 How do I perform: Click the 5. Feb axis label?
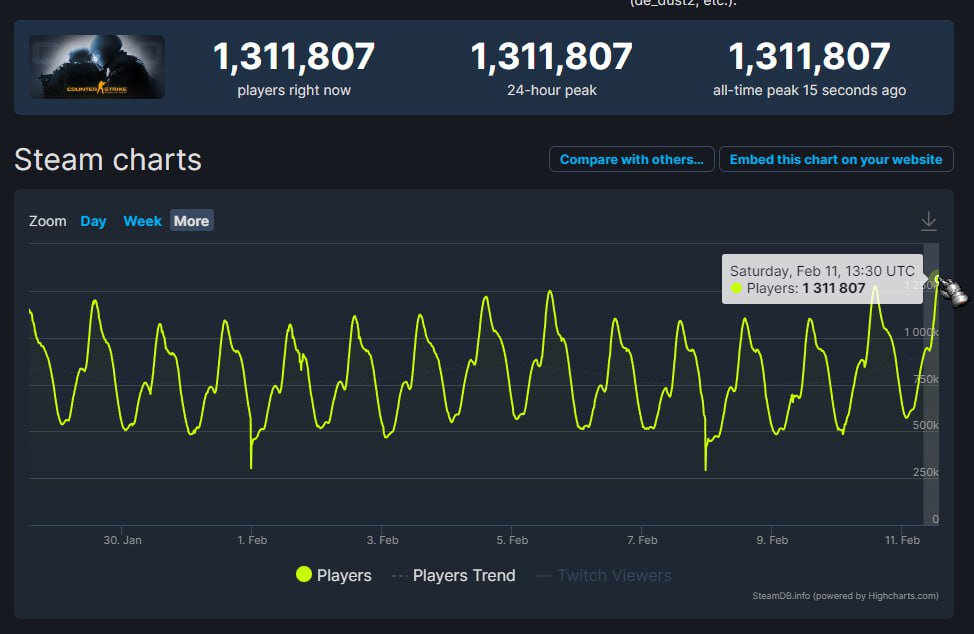tap(512, 540)
